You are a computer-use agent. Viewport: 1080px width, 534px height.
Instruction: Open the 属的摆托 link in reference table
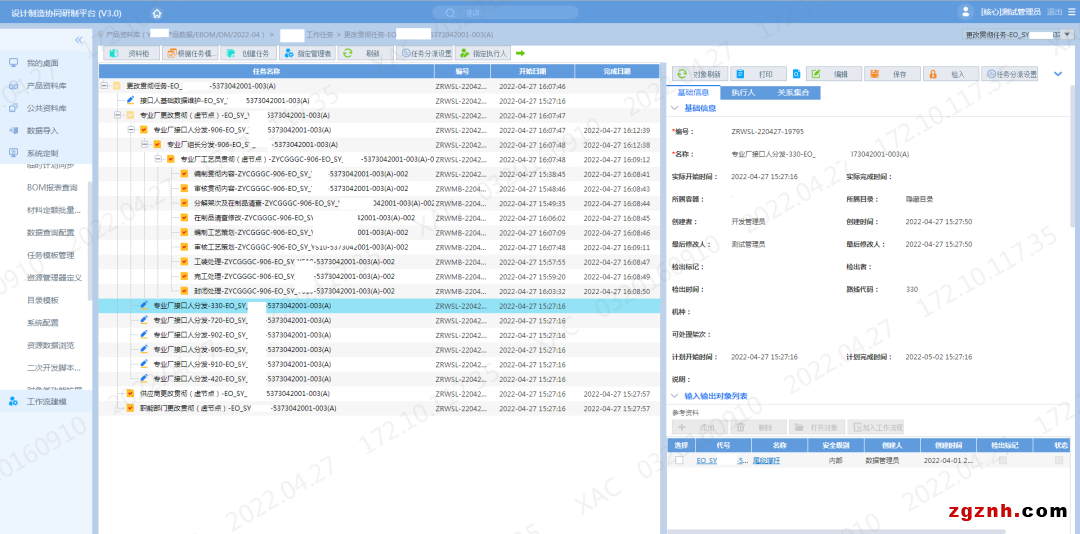click(766, 460)
